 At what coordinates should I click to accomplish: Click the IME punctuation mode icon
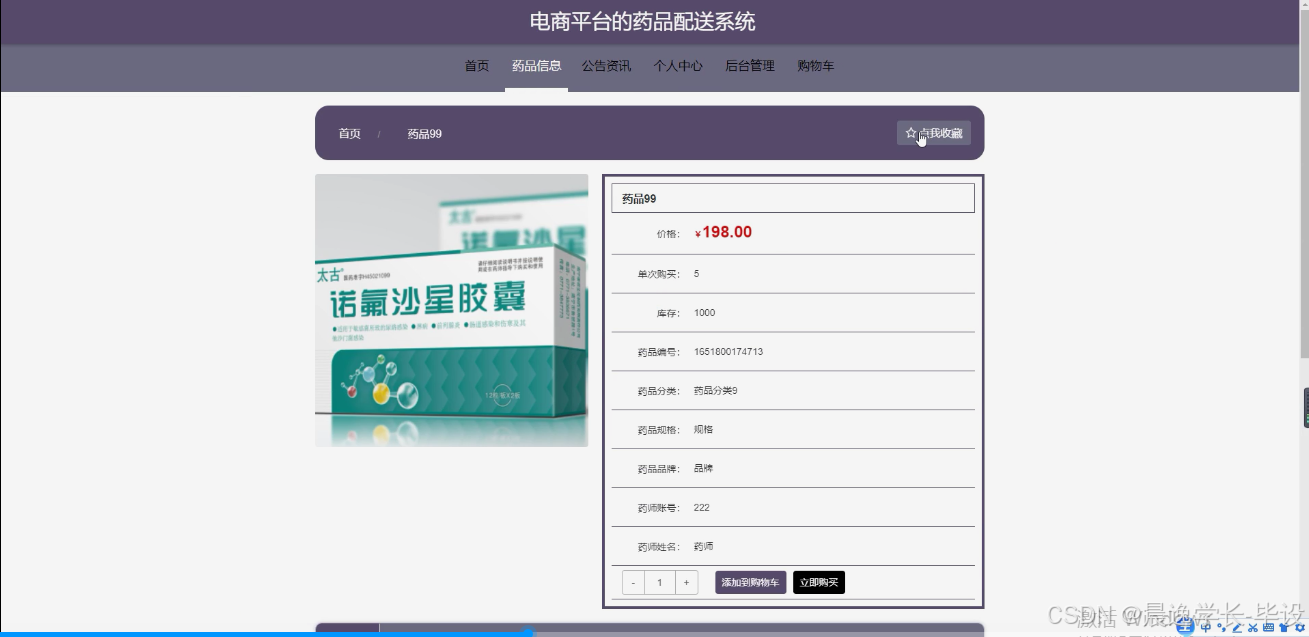(1222, 627)
